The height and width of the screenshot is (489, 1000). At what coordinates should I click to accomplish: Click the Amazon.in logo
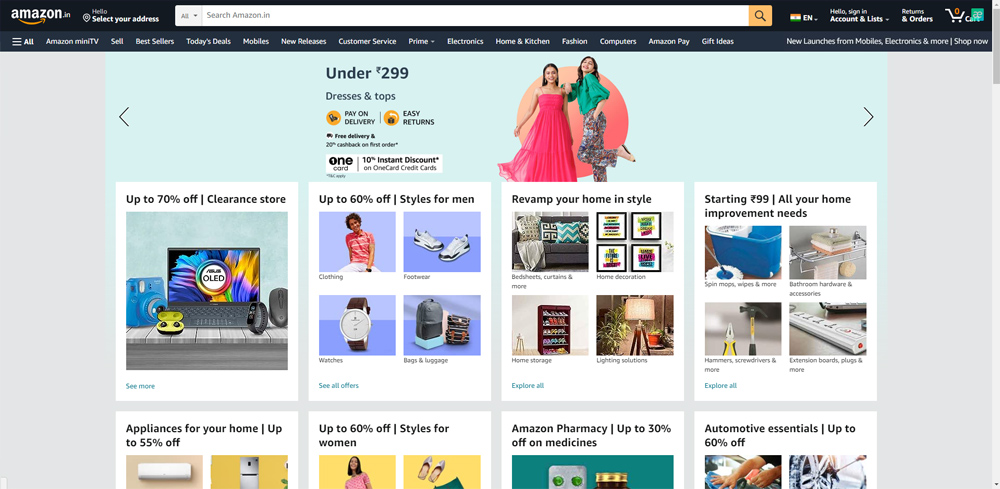point(40,15)
